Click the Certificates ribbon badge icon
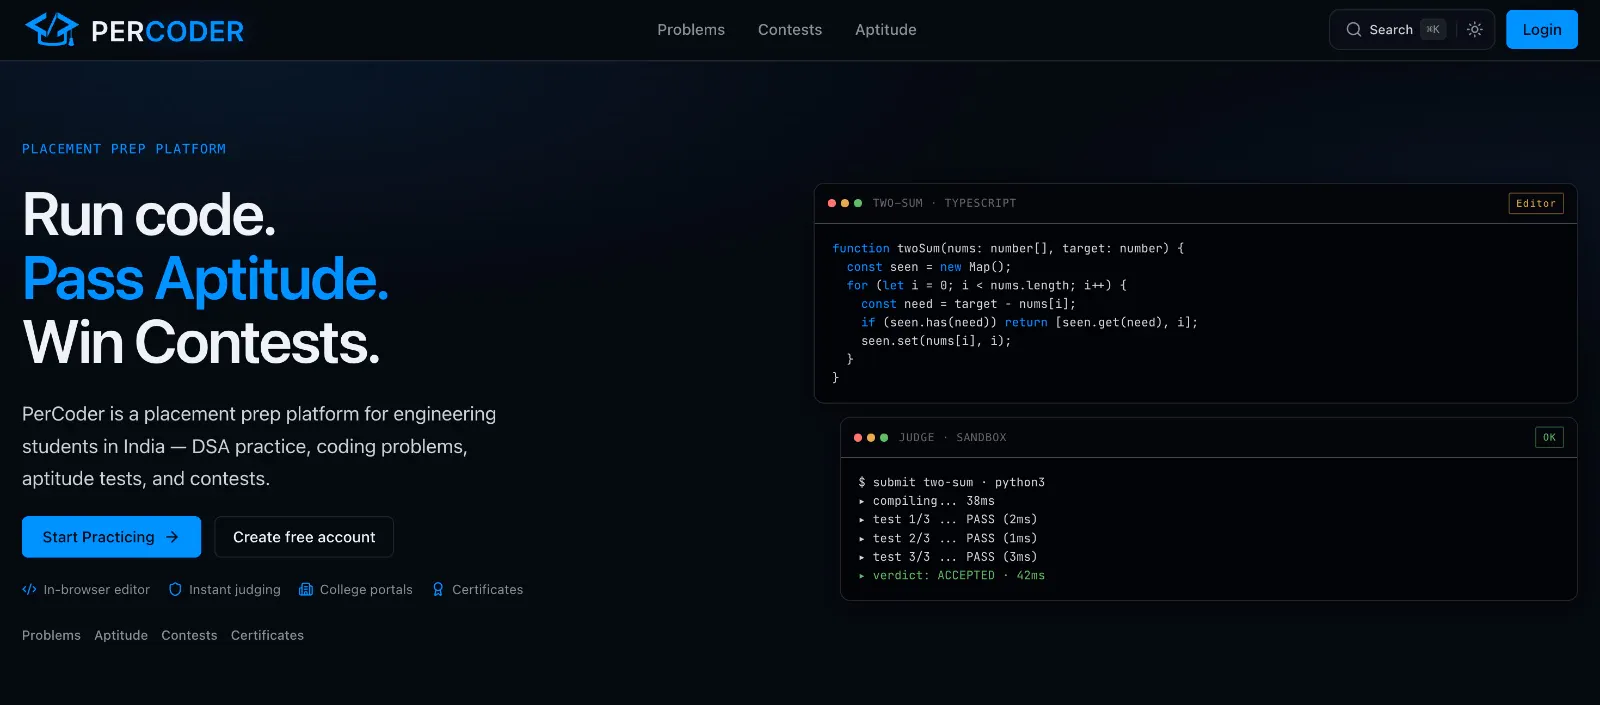This screenshot has height=705, width=1600. point(438,590)
